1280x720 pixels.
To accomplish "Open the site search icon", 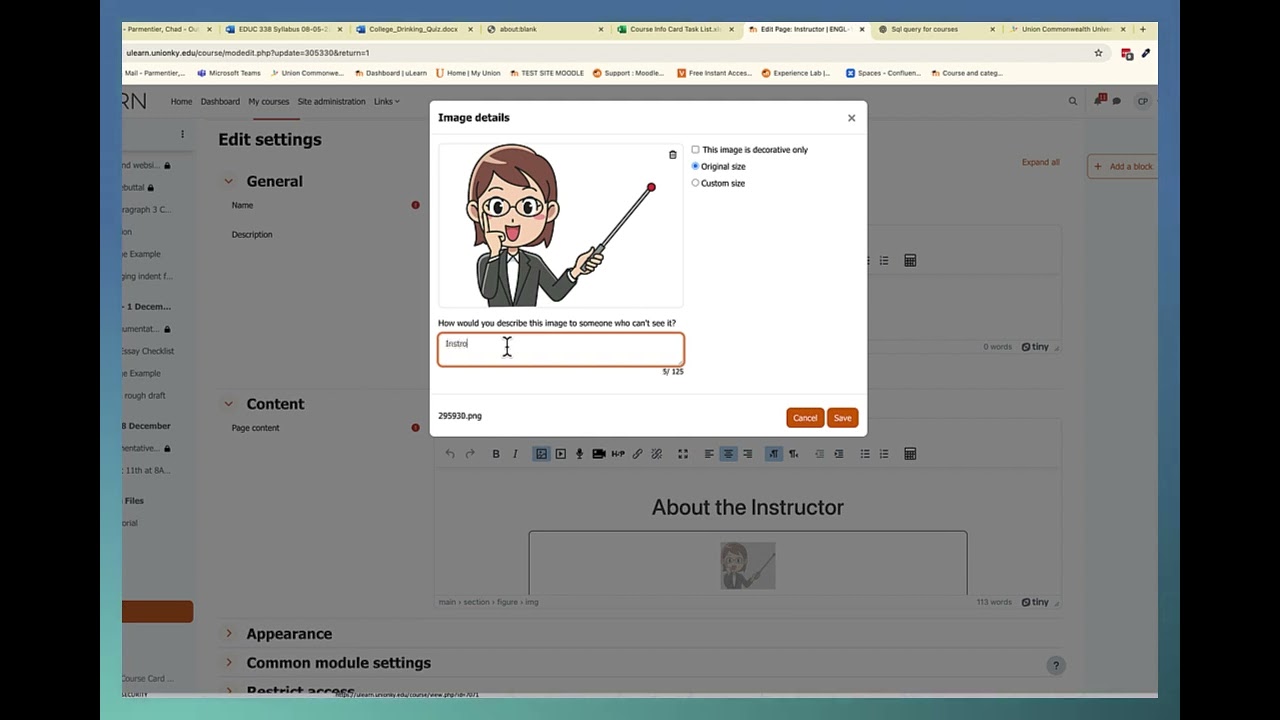I will [x=1073, y=101].
